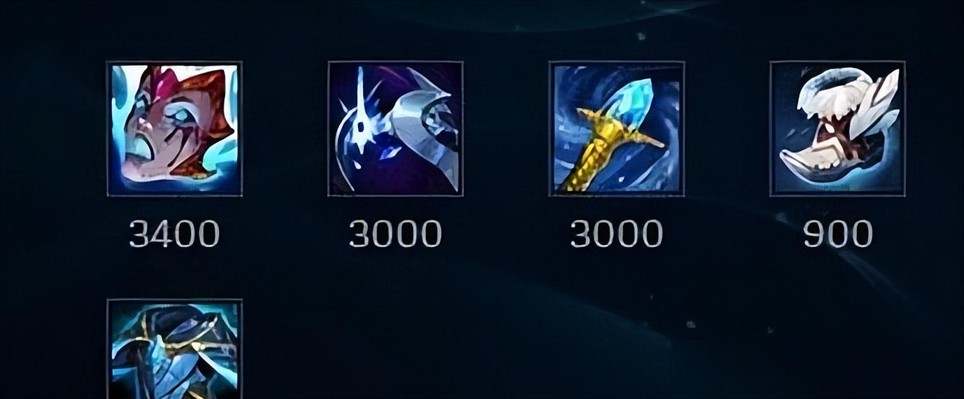Choose the winged white boots thumbnail
Viewport: 964px width, 399px height.
[x=837, y=128]
